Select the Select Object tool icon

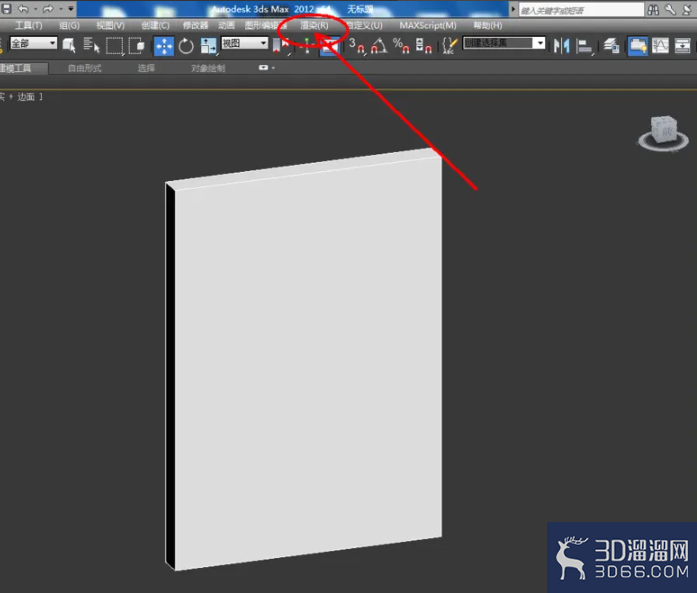[69, 45]
